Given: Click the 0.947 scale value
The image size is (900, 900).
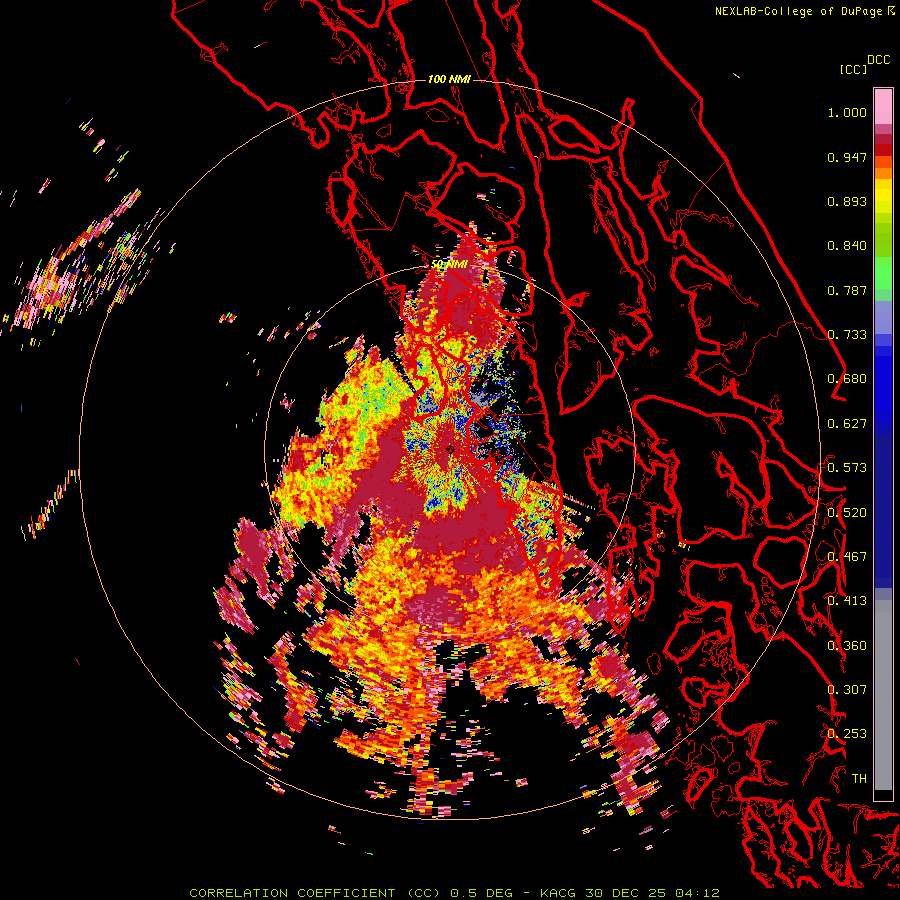Looking at the screenshot, I should coord(847,157).
